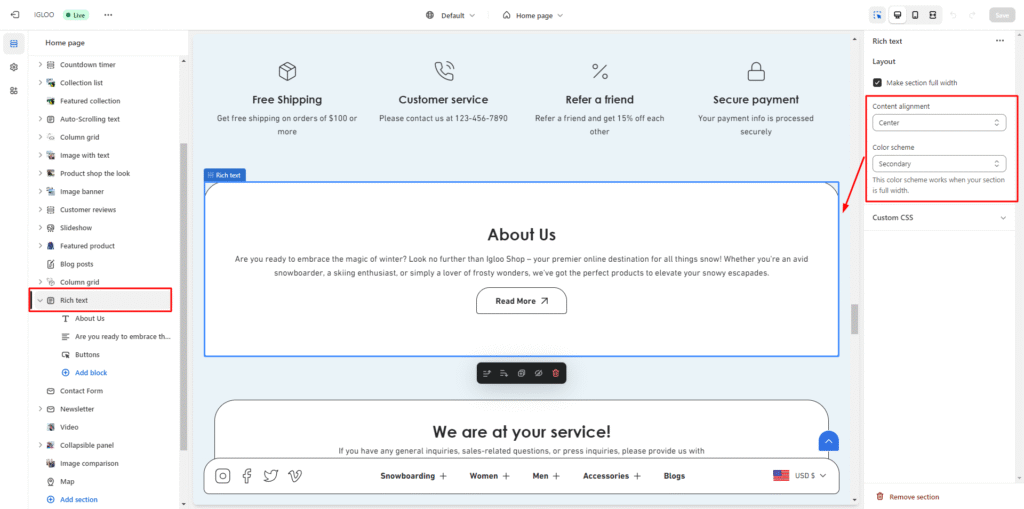Duplicate section from floating toolbar
The width and height of the screenshot is (1024, 509).
[x=521, y=373]
